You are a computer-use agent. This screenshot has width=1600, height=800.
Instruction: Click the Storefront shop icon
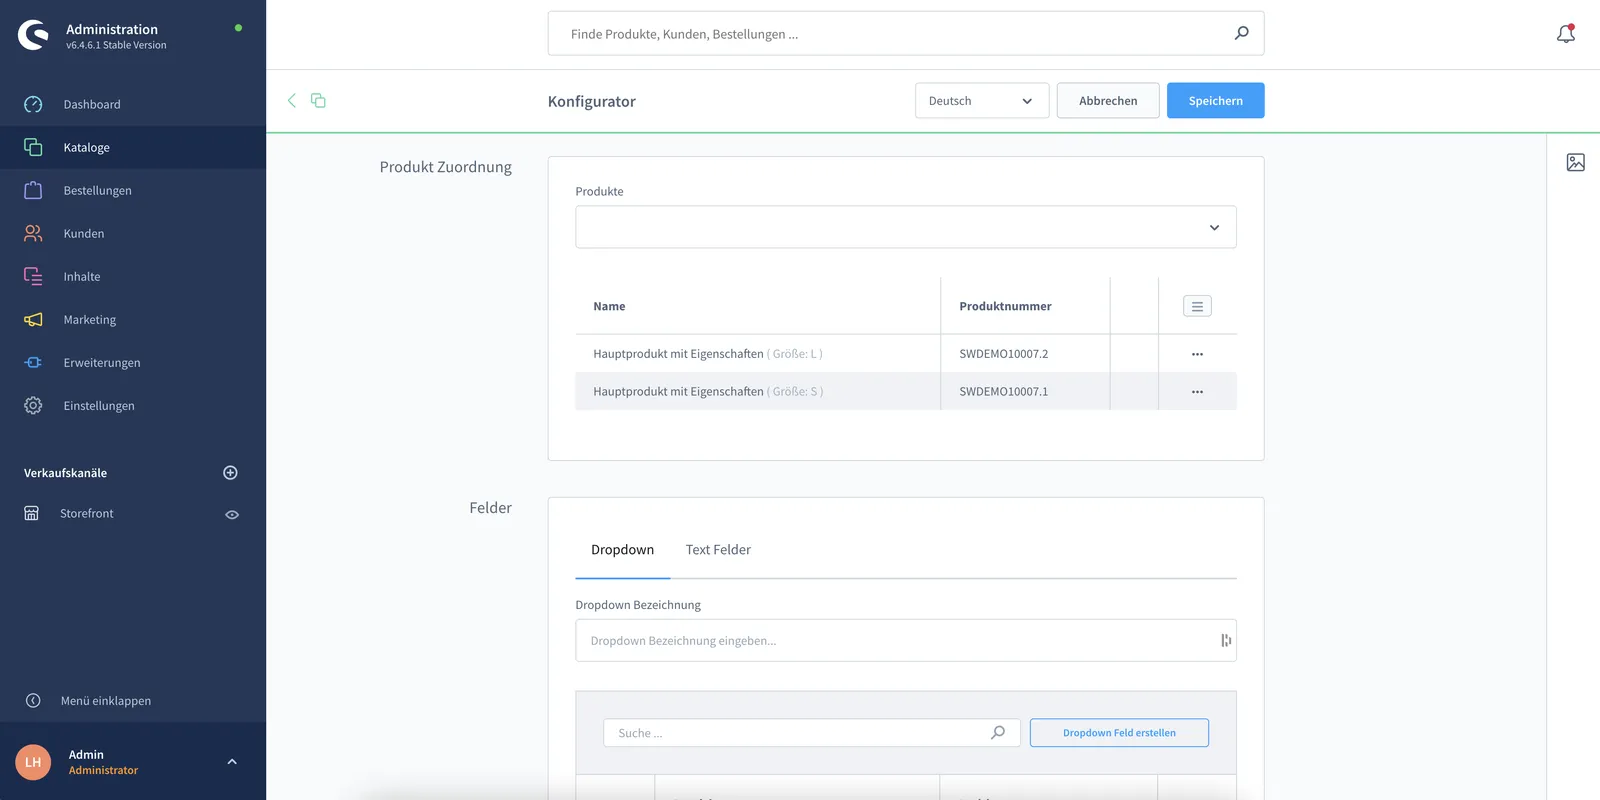(x=32, y=513)
